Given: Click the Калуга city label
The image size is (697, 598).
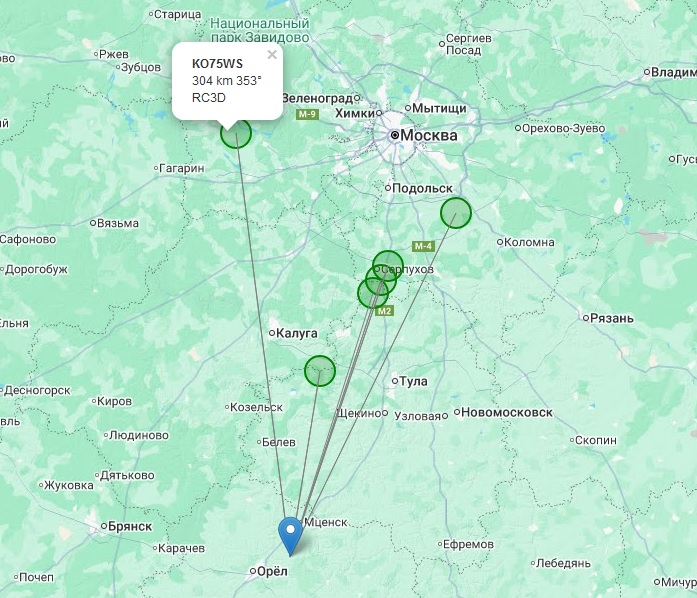Looking at the screenshot, I should [296, 333].
